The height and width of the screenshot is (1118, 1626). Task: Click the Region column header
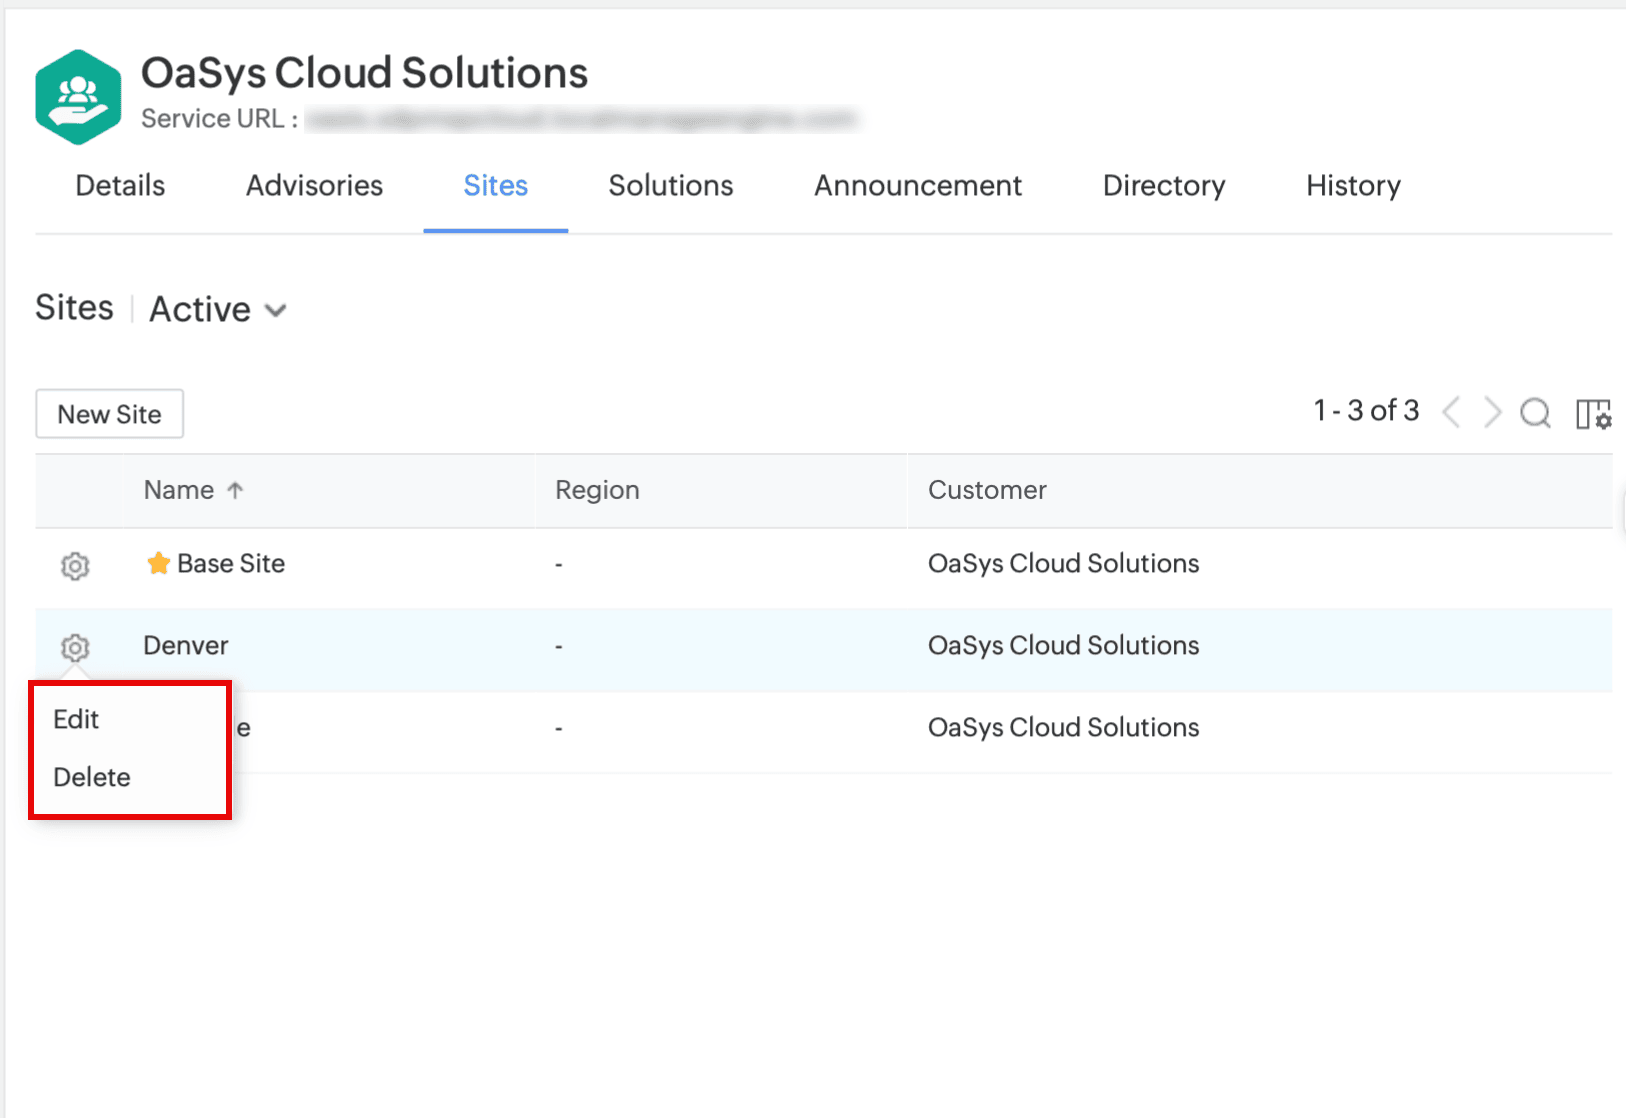[x=597, y=490]
